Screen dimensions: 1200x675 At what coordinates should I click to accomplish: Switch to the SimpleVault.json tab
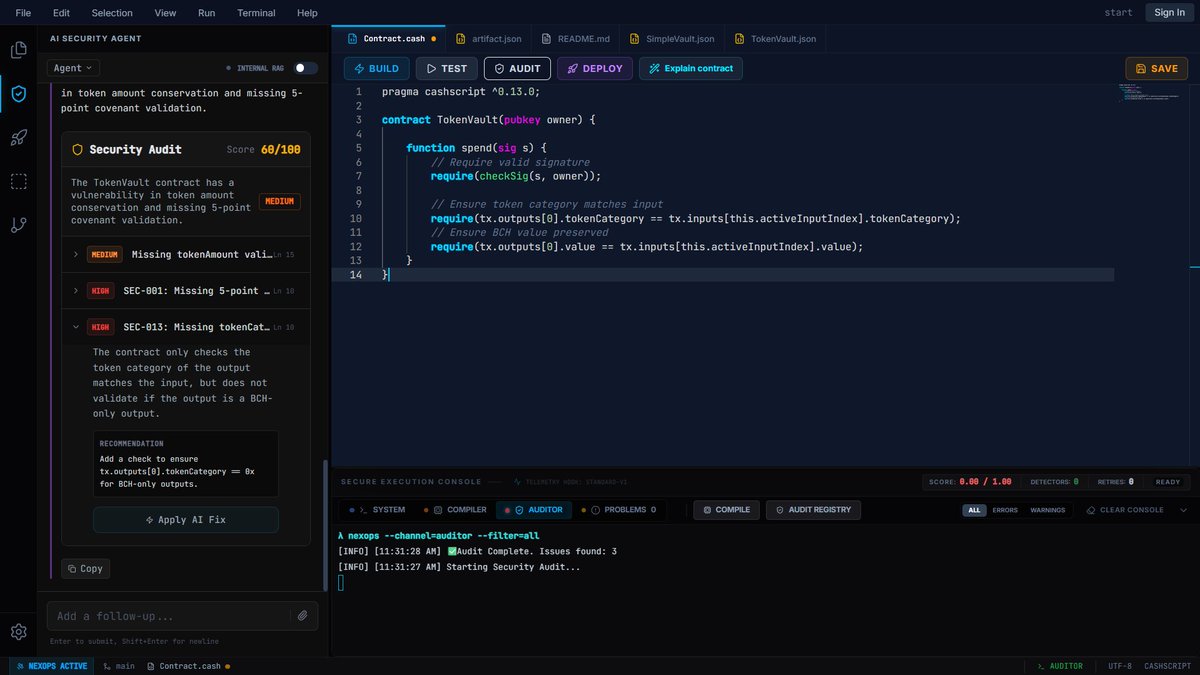click(x=672, y=39)
